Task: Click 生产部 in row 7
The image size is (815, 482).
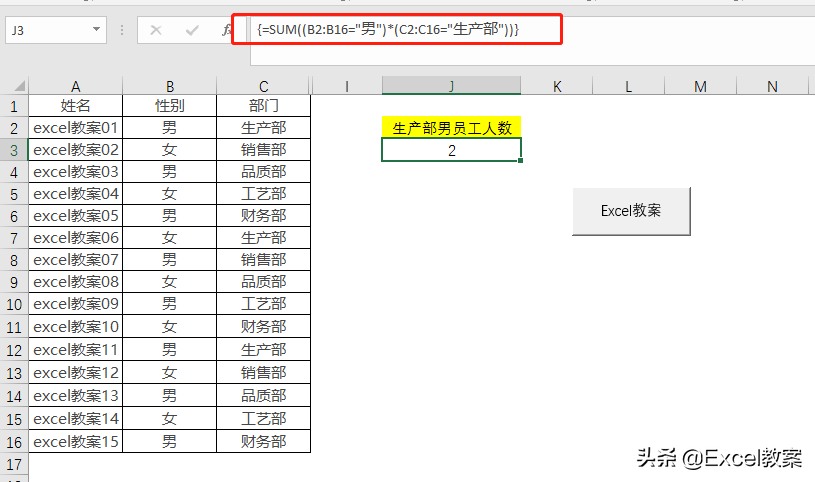Action: (264, 238)
